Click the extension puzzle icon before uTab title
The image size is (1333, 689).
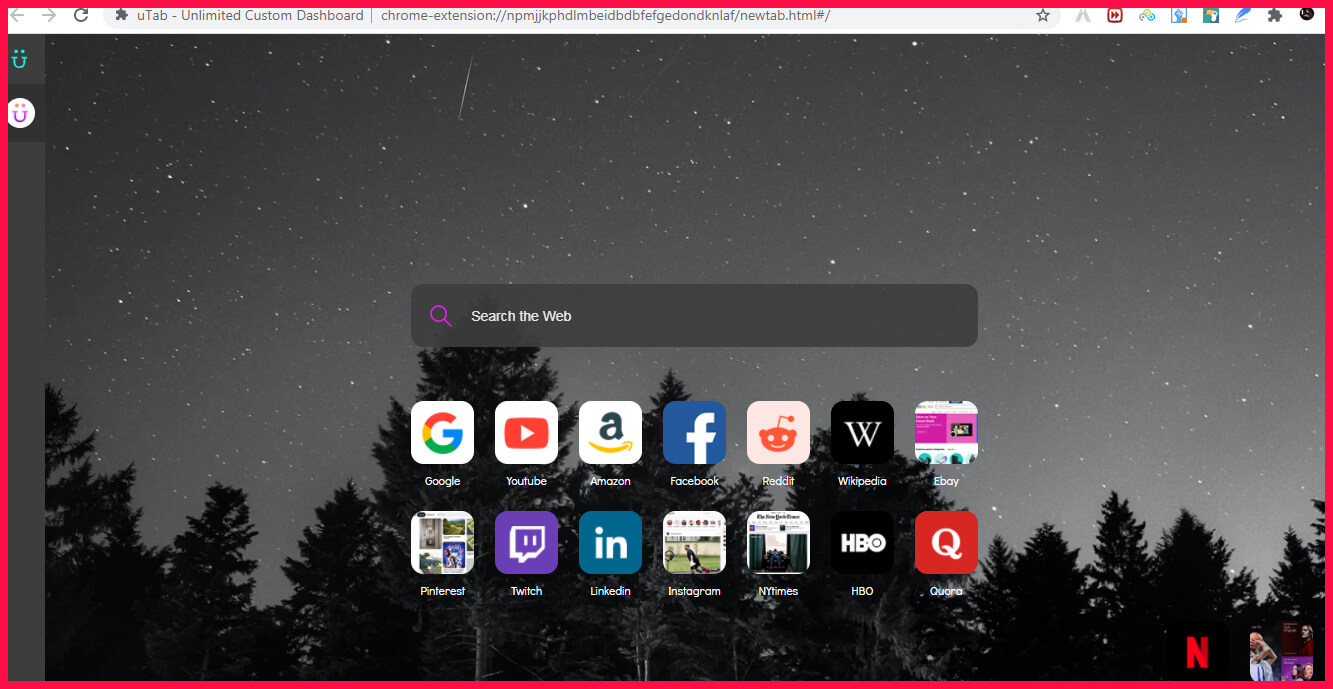click(x=121, y=15)
